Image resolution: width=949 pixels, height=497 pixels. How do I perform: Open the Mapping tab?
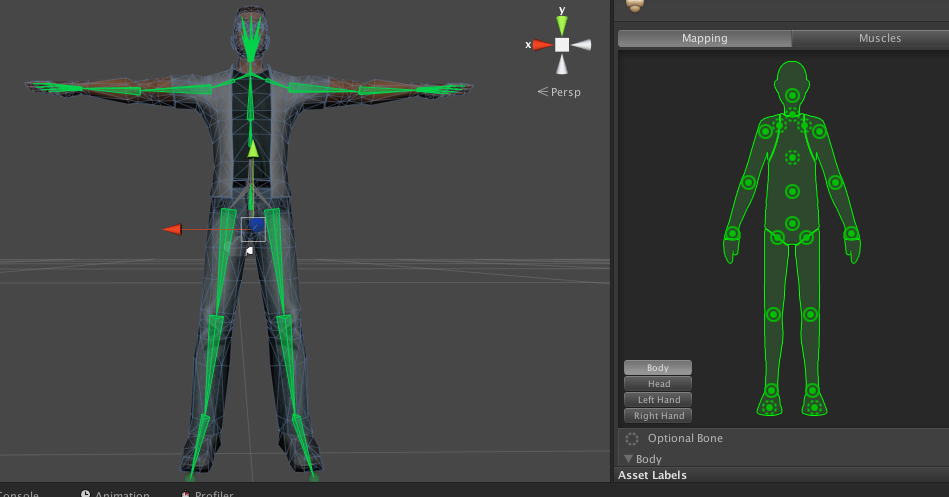click(704, 38)
